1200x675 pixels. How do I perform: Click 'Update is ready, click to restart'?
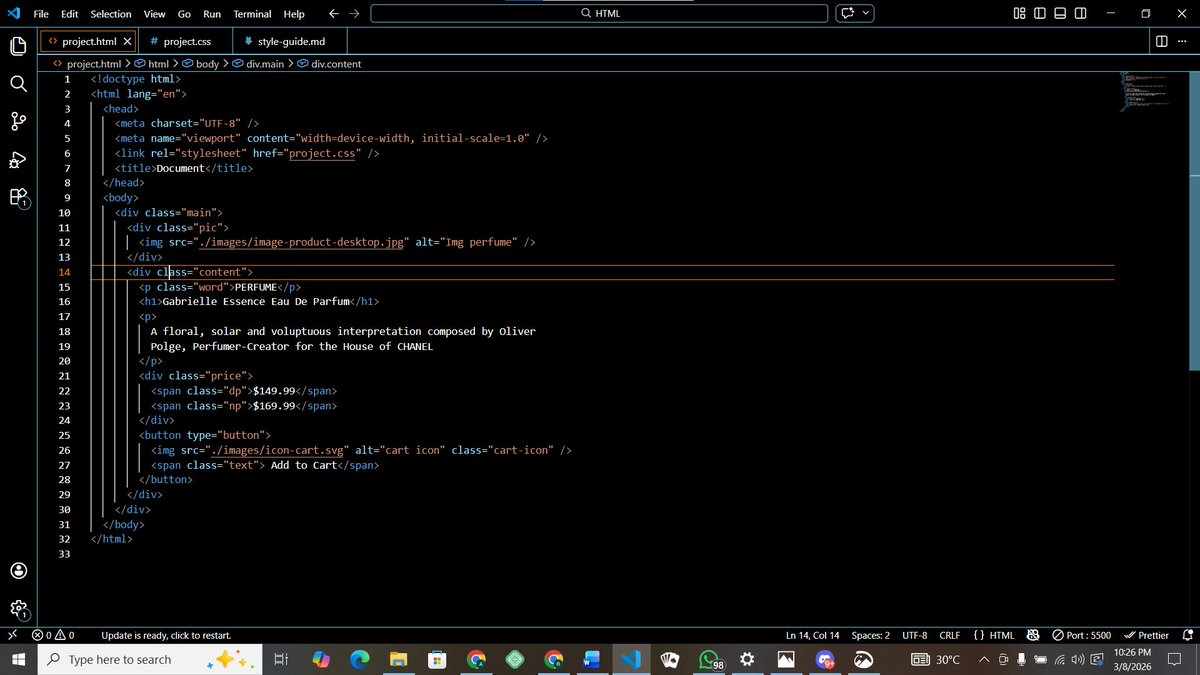click(x=167, y=634)
